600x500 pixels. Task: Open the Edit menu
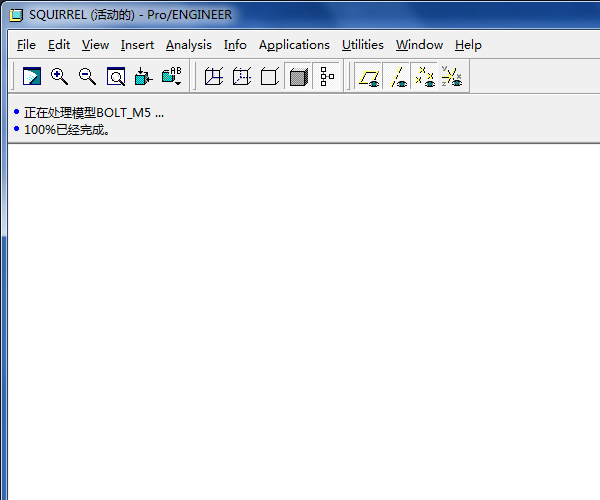point(59,45)
